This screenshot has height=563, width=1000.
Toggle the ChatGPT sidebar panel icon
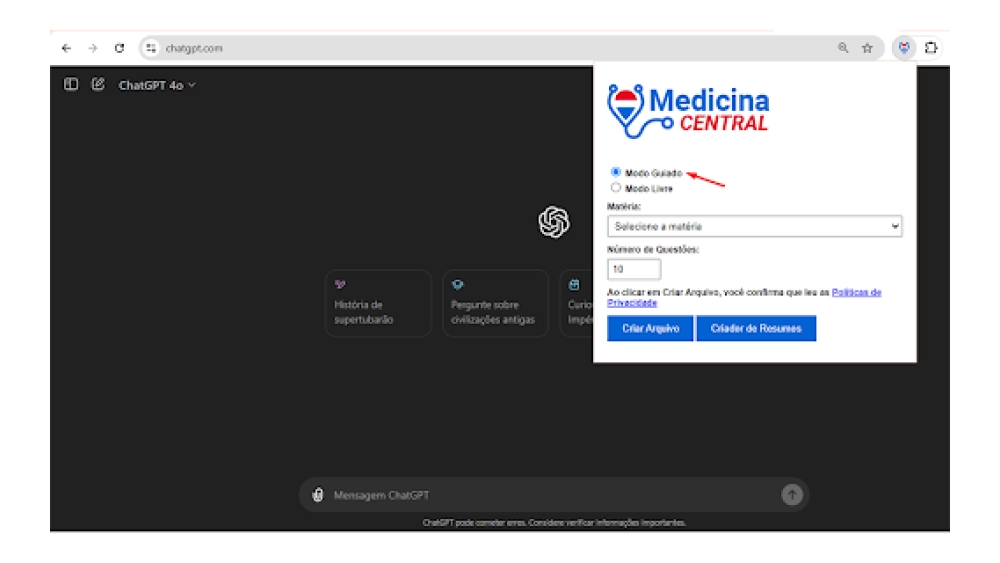(71, 84)
